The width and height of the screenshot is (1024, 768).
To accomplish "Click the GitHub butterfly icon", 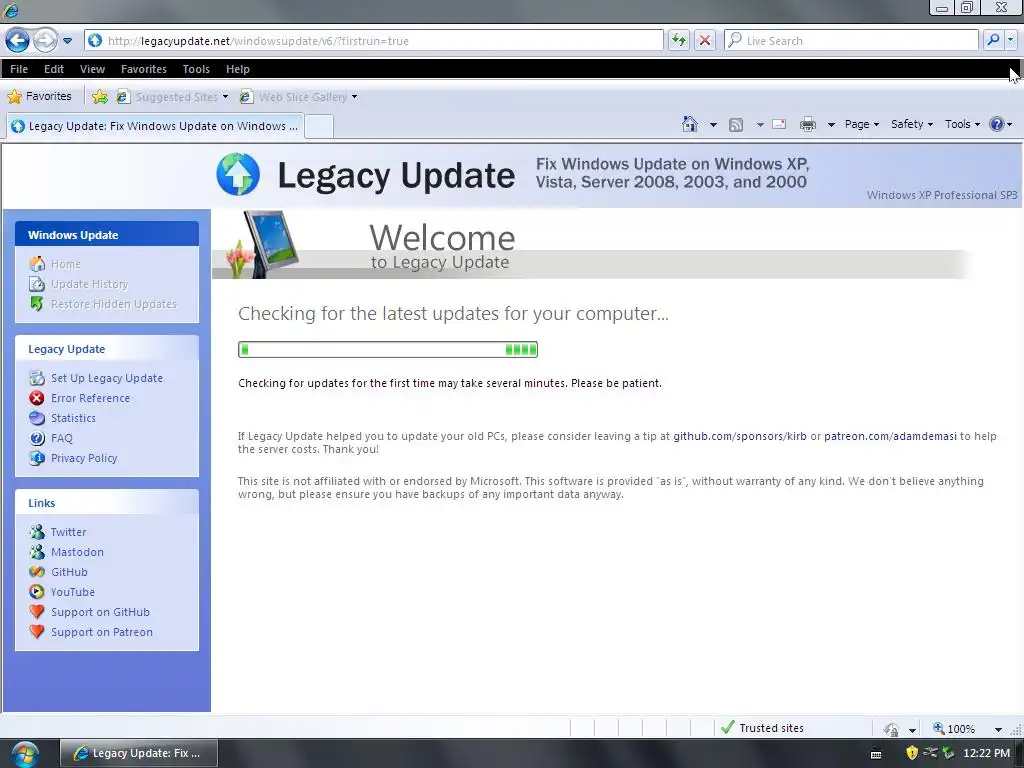I will [x=37, y=572].
